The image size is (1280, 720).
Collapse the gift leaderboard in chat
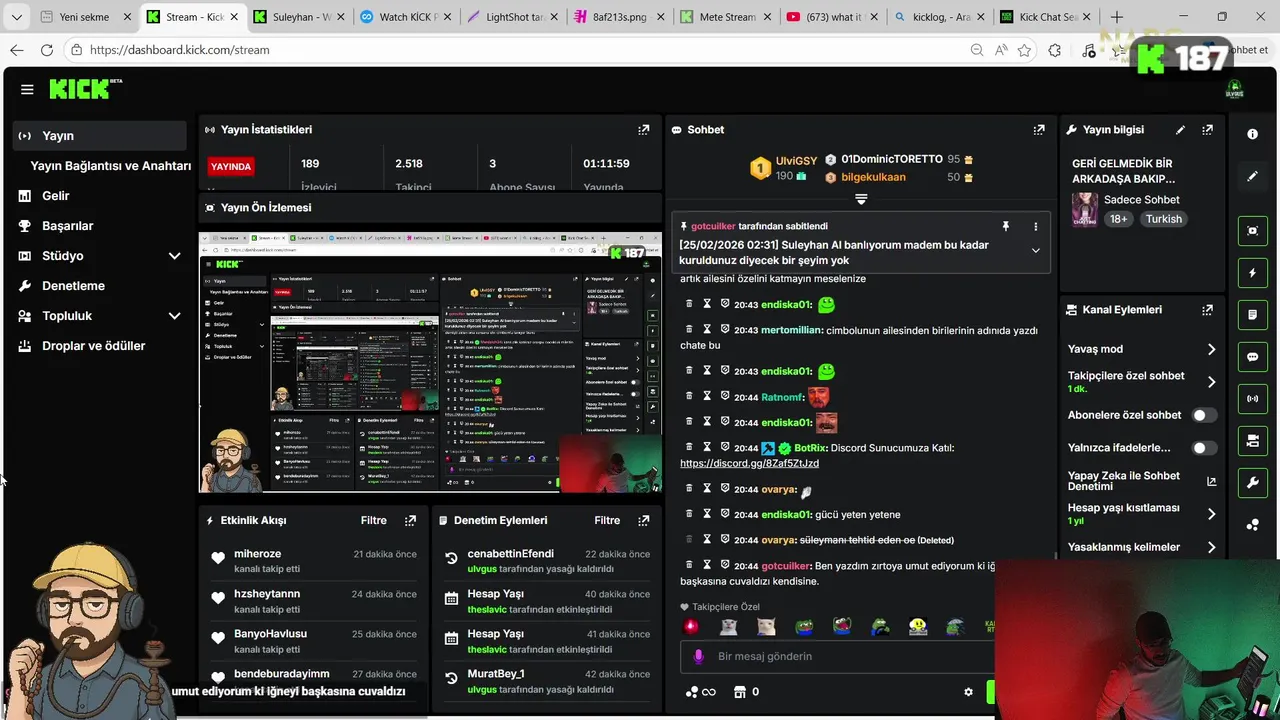(861, 199)
